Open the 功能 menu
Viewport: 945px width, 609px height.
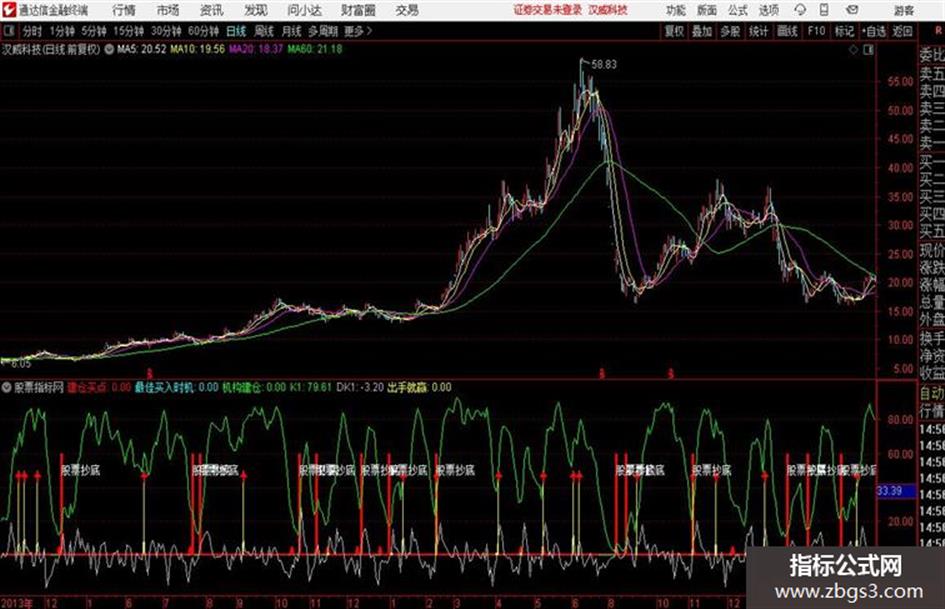[676, 10]
